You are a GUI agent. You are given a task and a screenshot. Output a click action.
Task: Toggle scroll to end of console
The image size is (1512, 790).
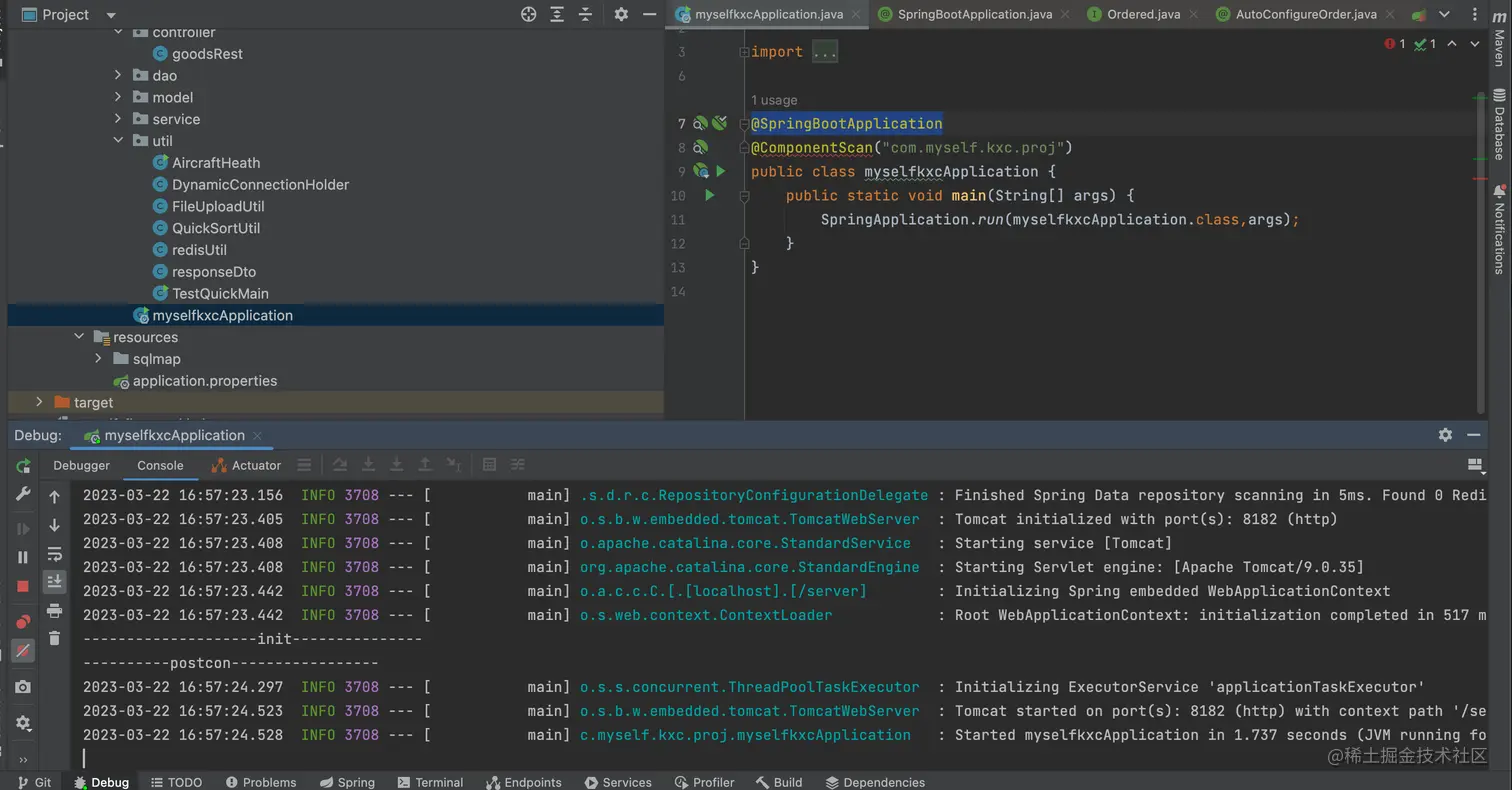pos(55,581)
